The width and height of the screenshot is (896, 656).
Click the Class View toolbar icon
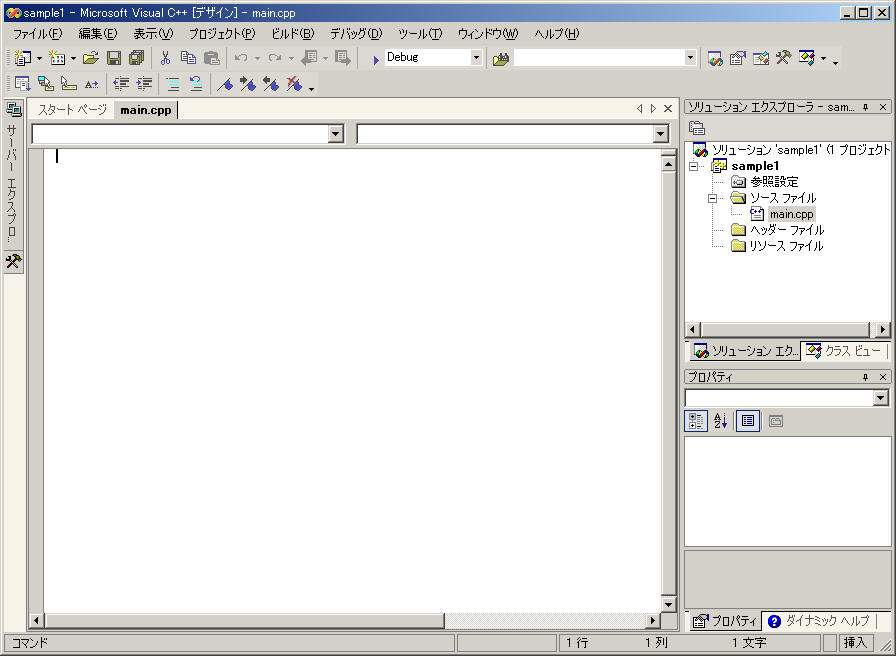(807, 58)
